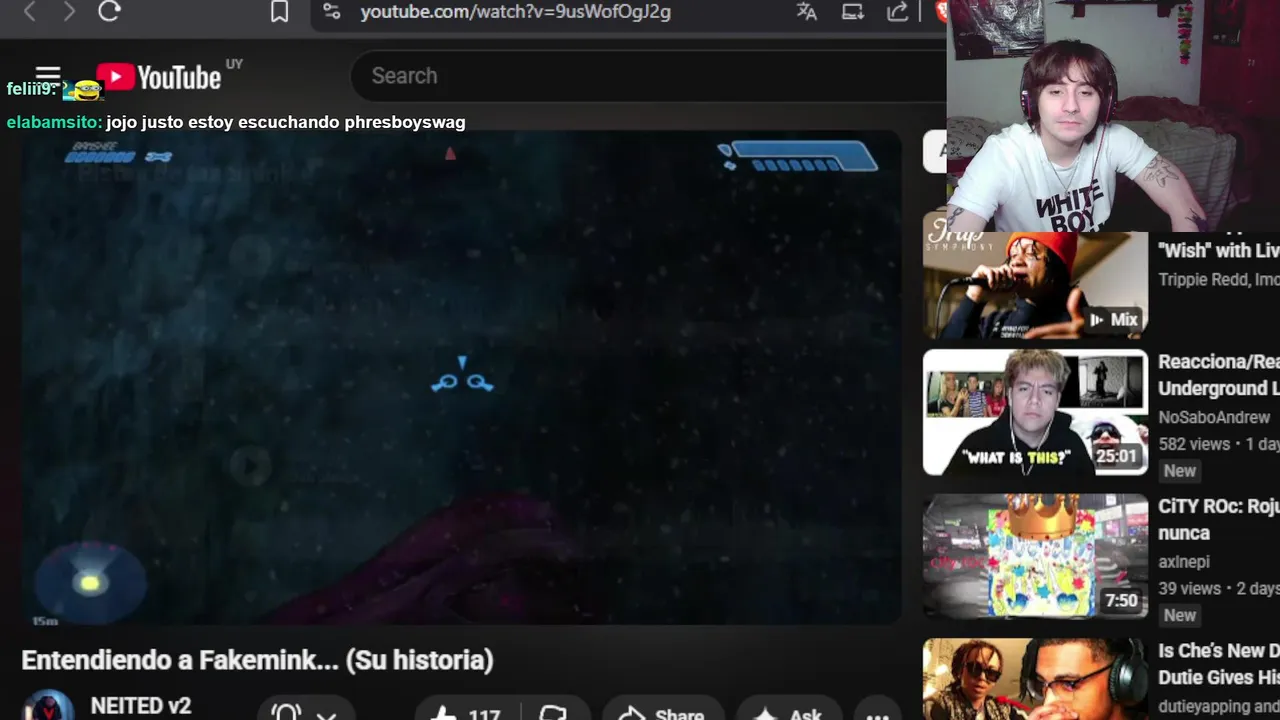
Task: Click the YouTube Search field
Action: coord(648,76)
